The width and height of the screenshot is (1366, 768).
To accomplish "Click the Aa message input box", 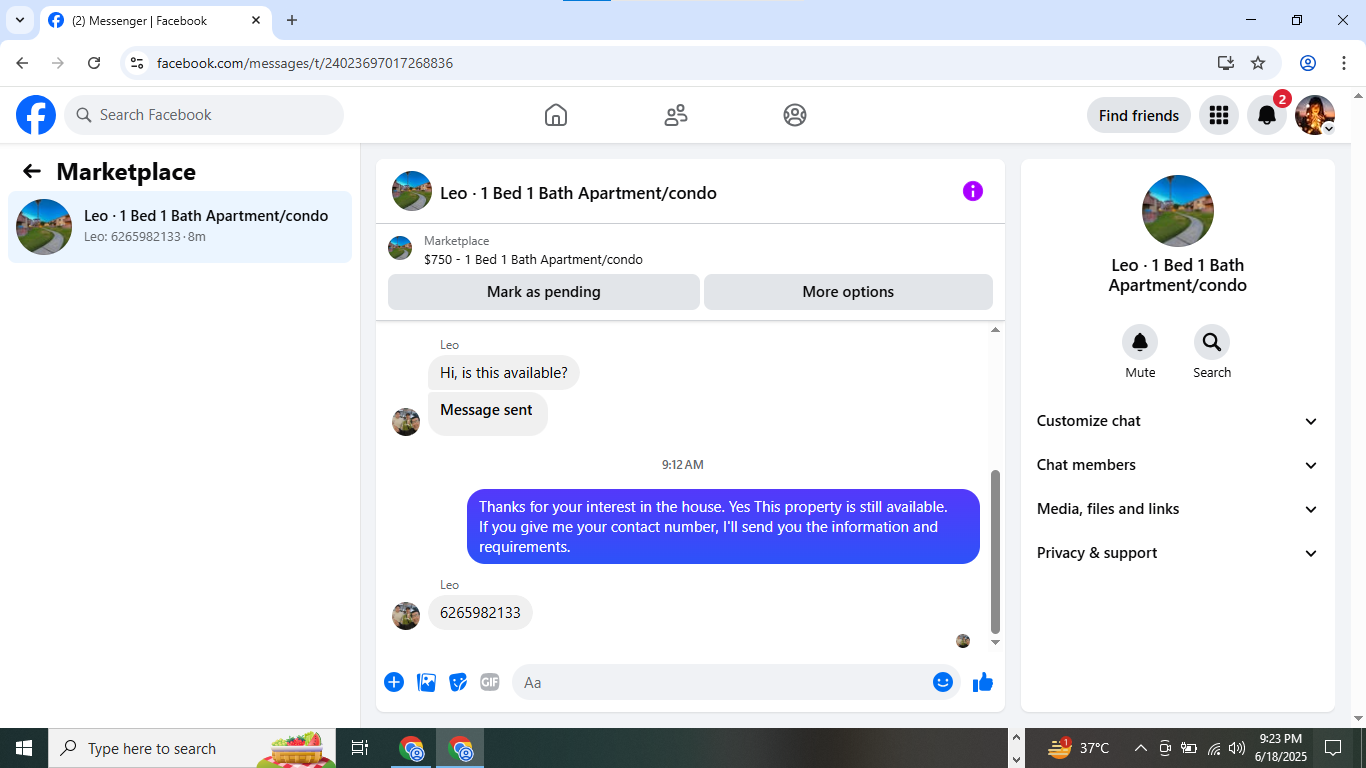I will tap(736, 682).
